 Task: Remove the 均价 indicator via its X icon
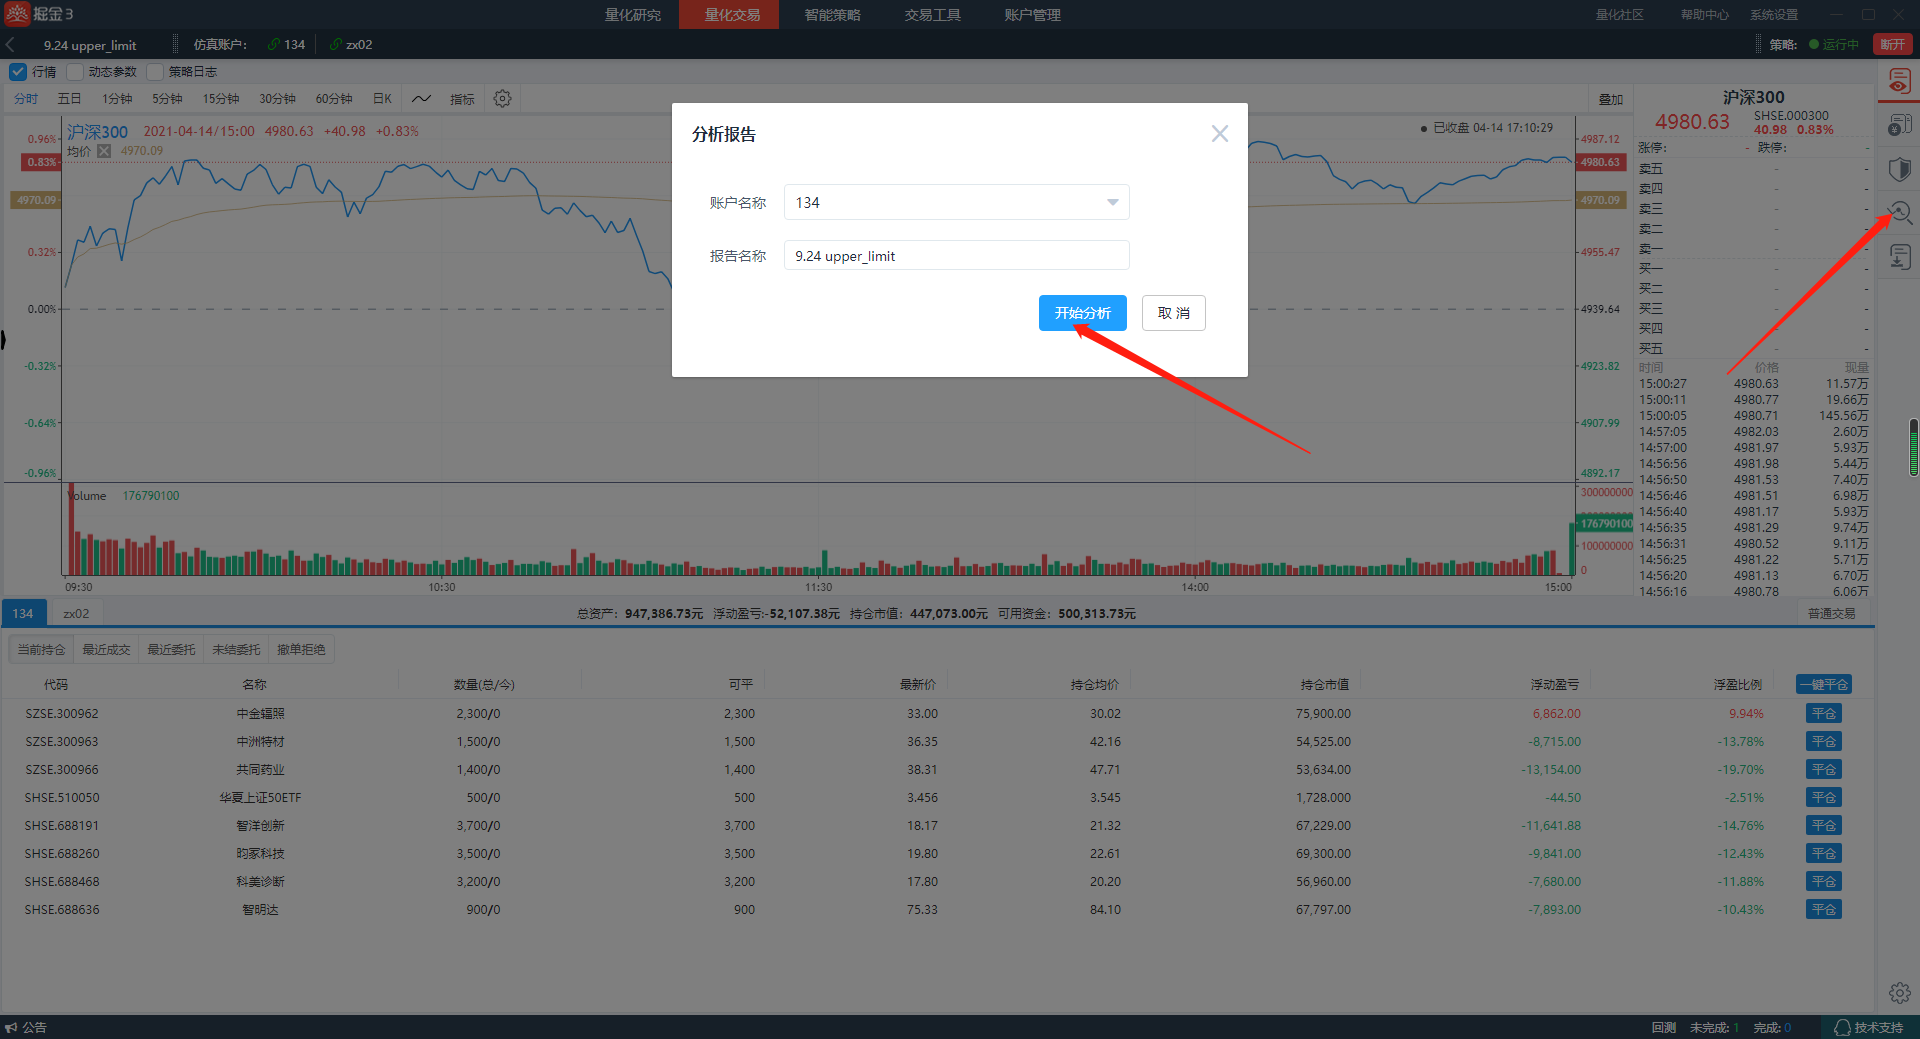(104, 151)
